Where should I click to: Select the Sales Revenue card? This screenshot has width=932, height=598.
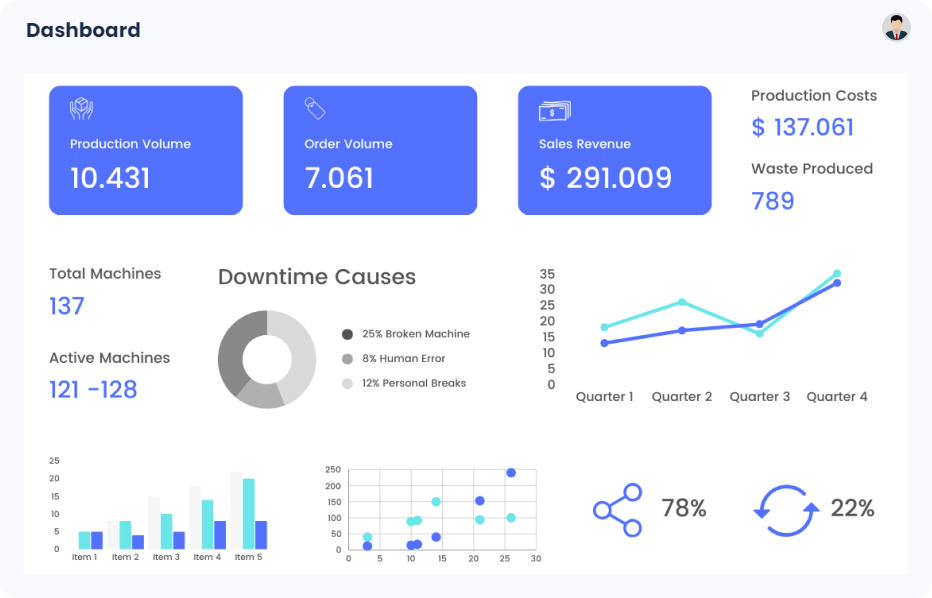pos(614,150)
